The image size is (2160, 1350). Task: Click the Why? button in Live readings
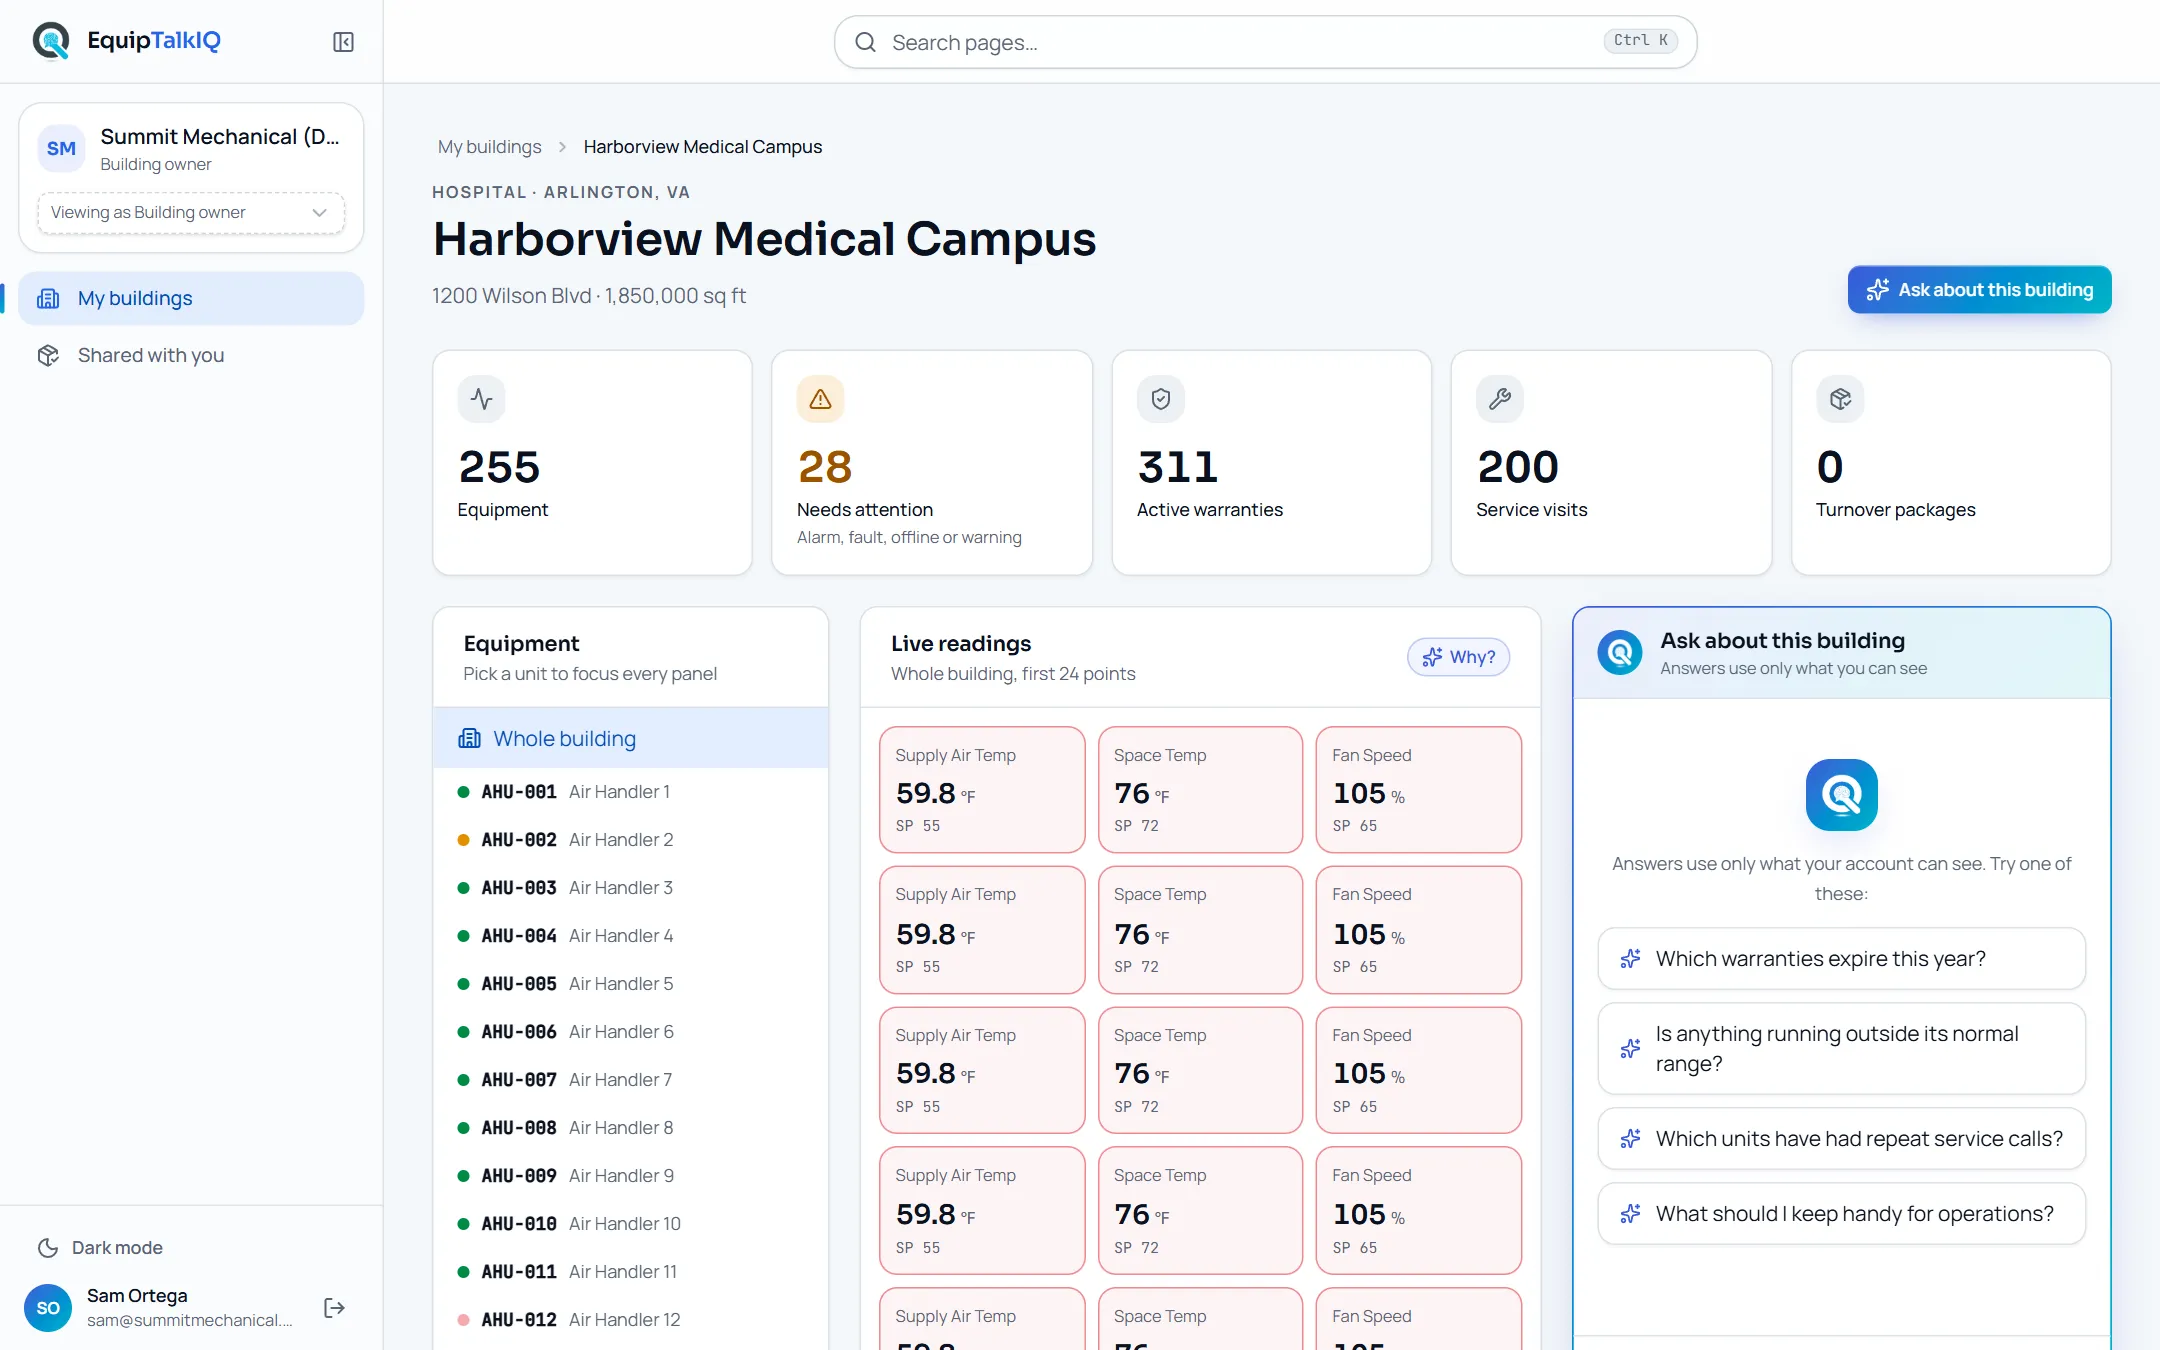tap(1459, 657)
